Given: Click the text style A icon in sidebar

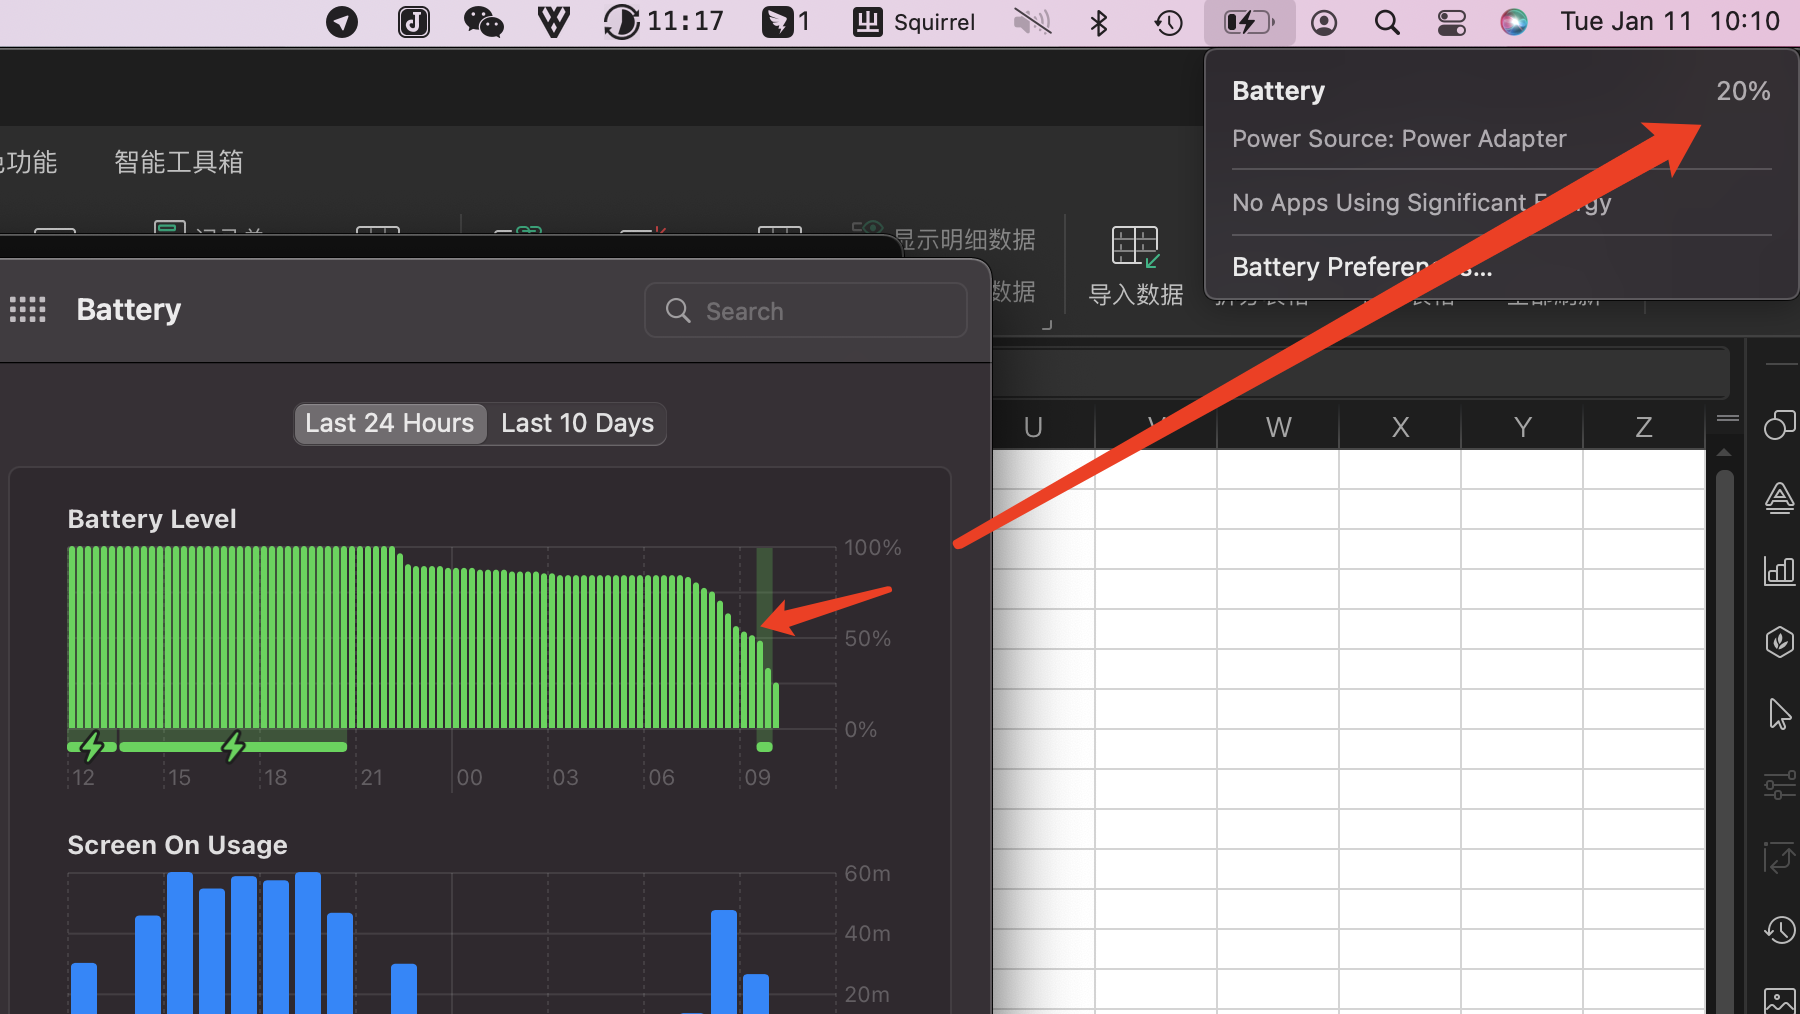Looking at the screenshot, I should [1779, 497].
